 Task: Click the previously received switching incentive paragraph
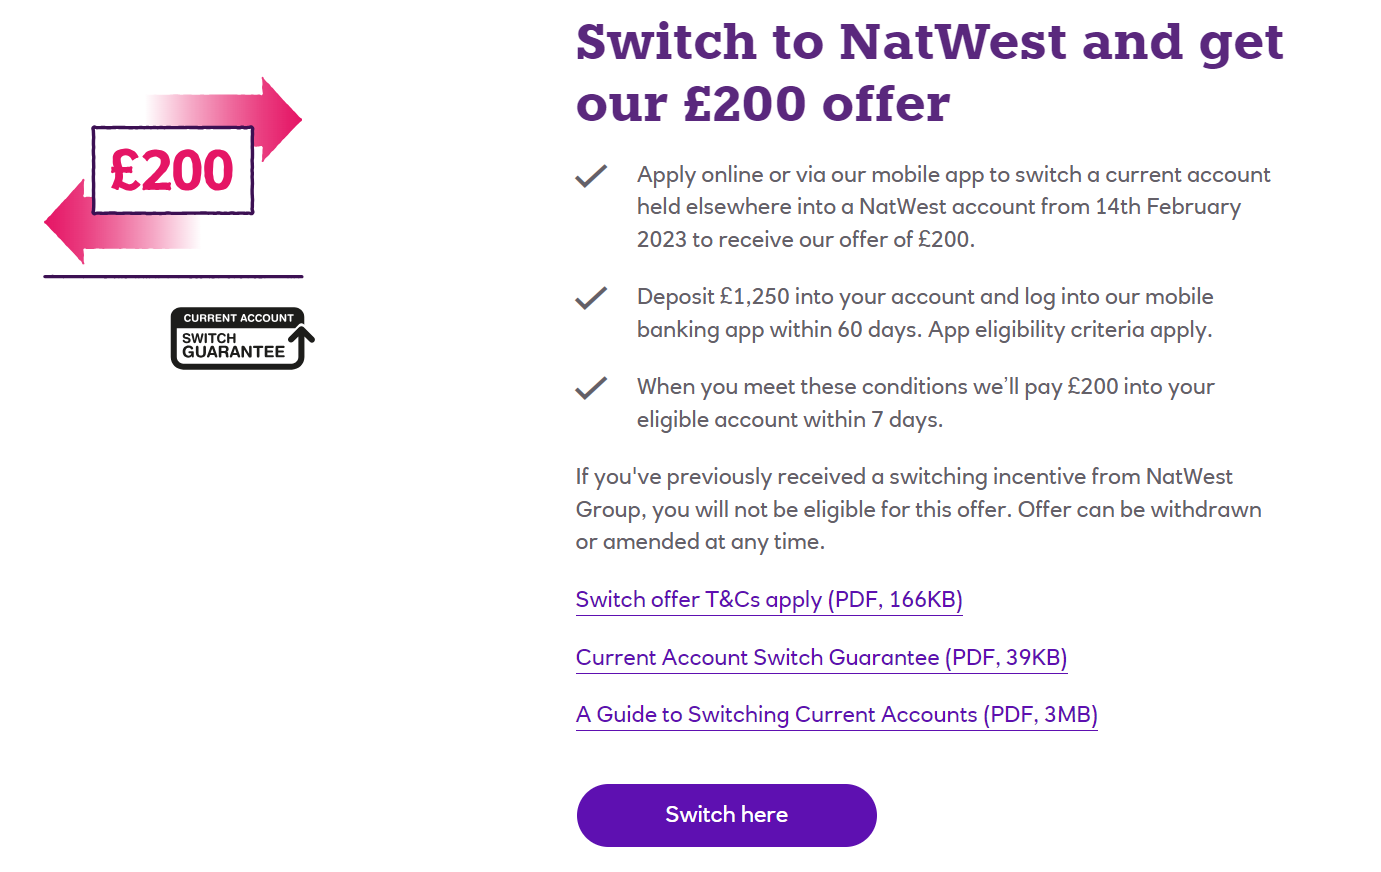(919, 509)
